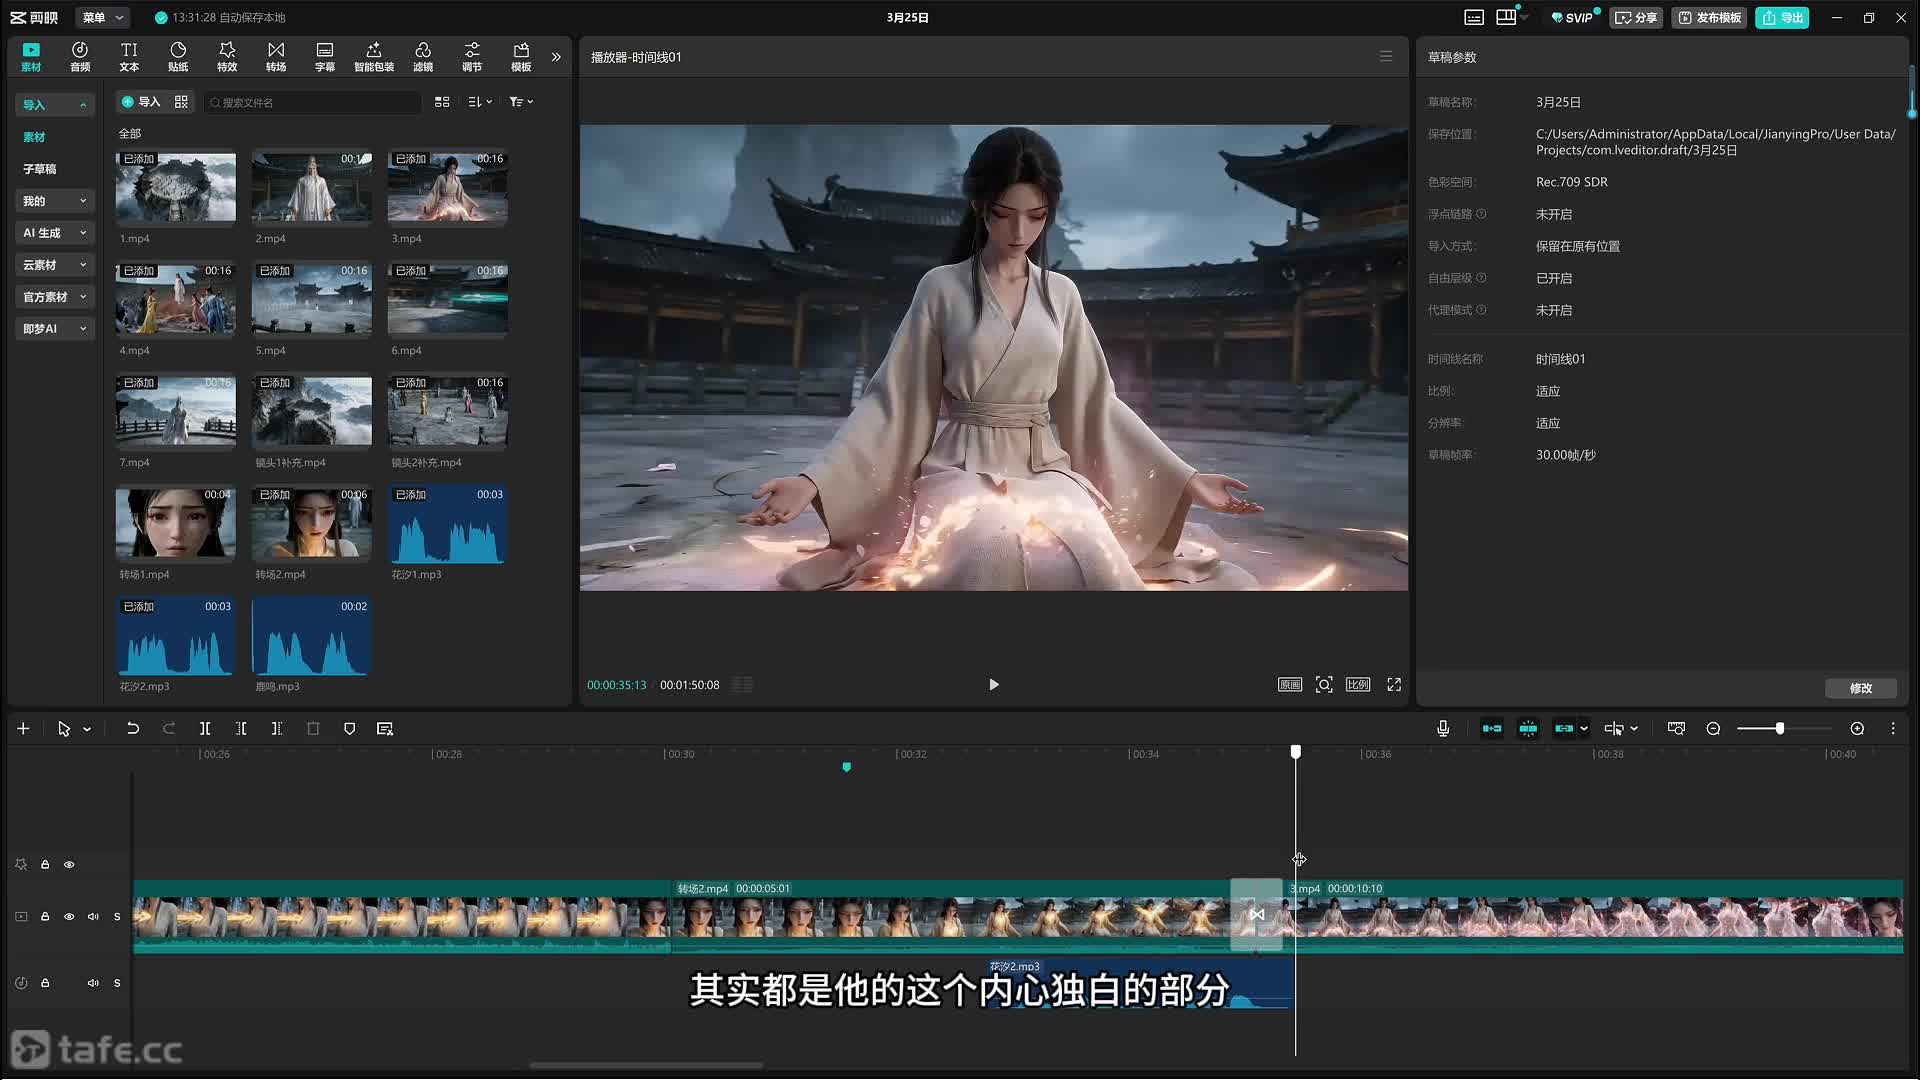
Task: Open the 特效 effects panel
Action: click(227, 56)
